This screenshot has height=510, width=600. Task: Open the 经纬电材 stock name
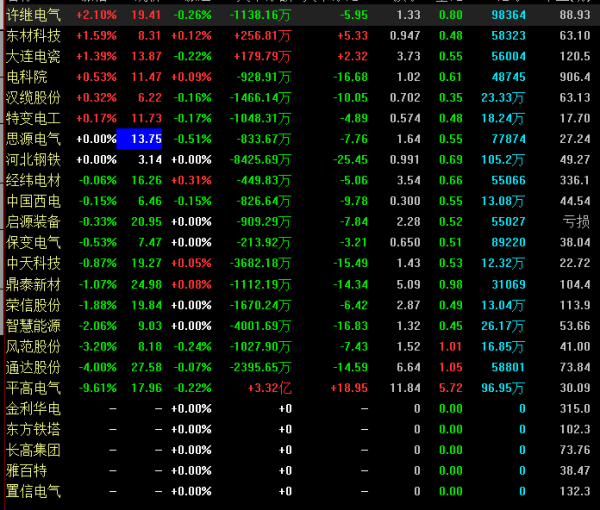[33, 181]
